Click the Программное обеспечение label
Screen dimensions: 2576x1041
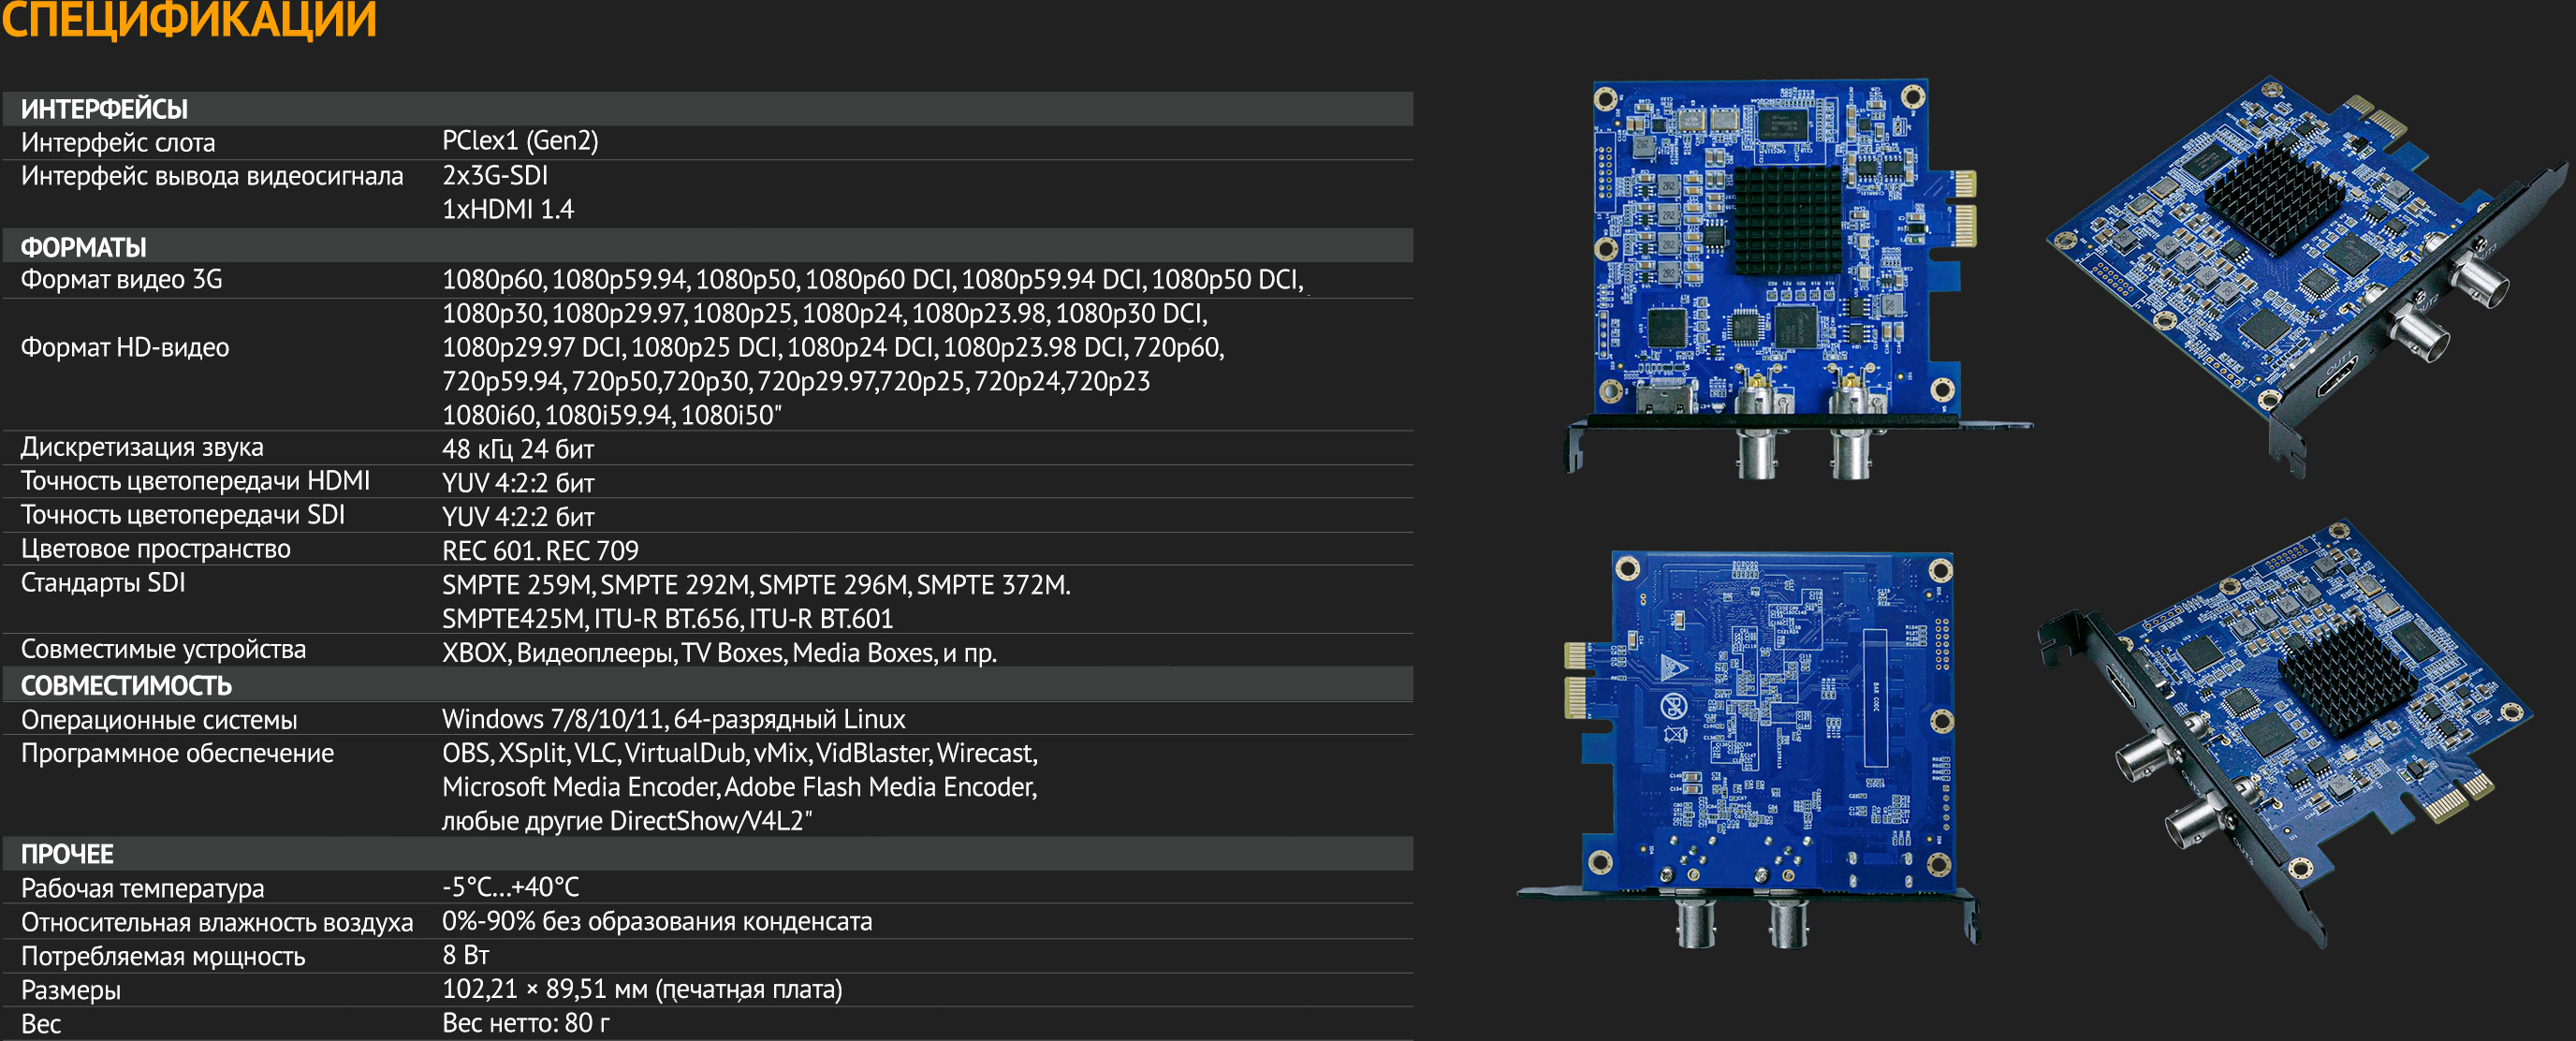pyautogui.click(x=177, y=753)
